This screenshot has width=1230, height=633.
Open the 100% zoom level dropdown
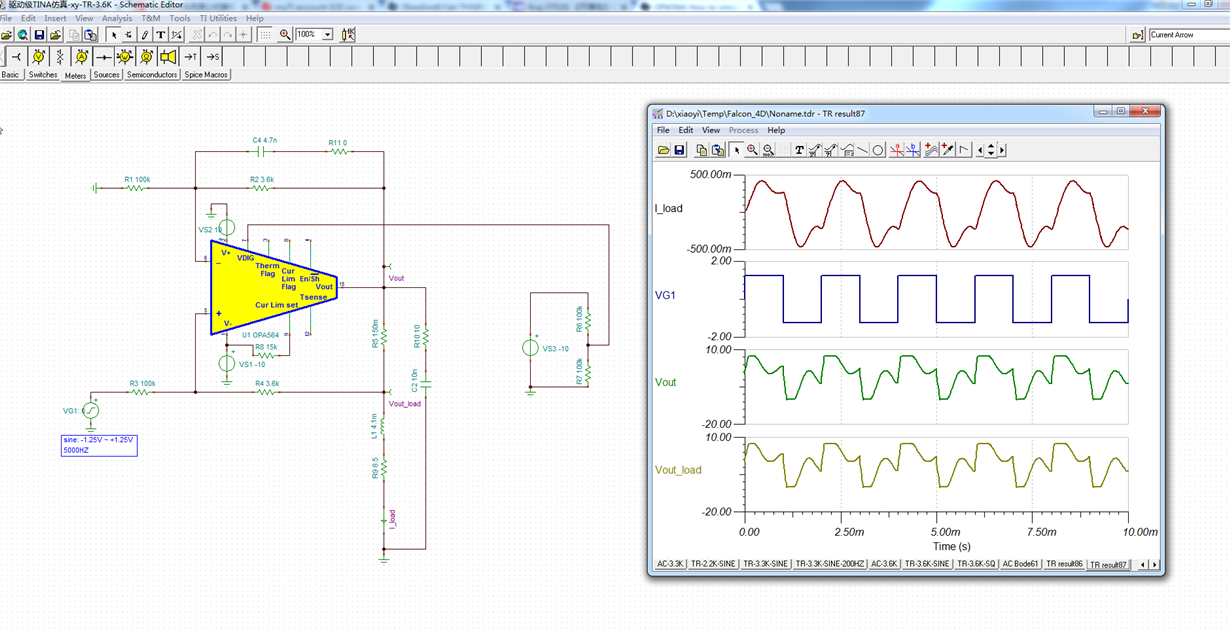(x=327, y=35)
